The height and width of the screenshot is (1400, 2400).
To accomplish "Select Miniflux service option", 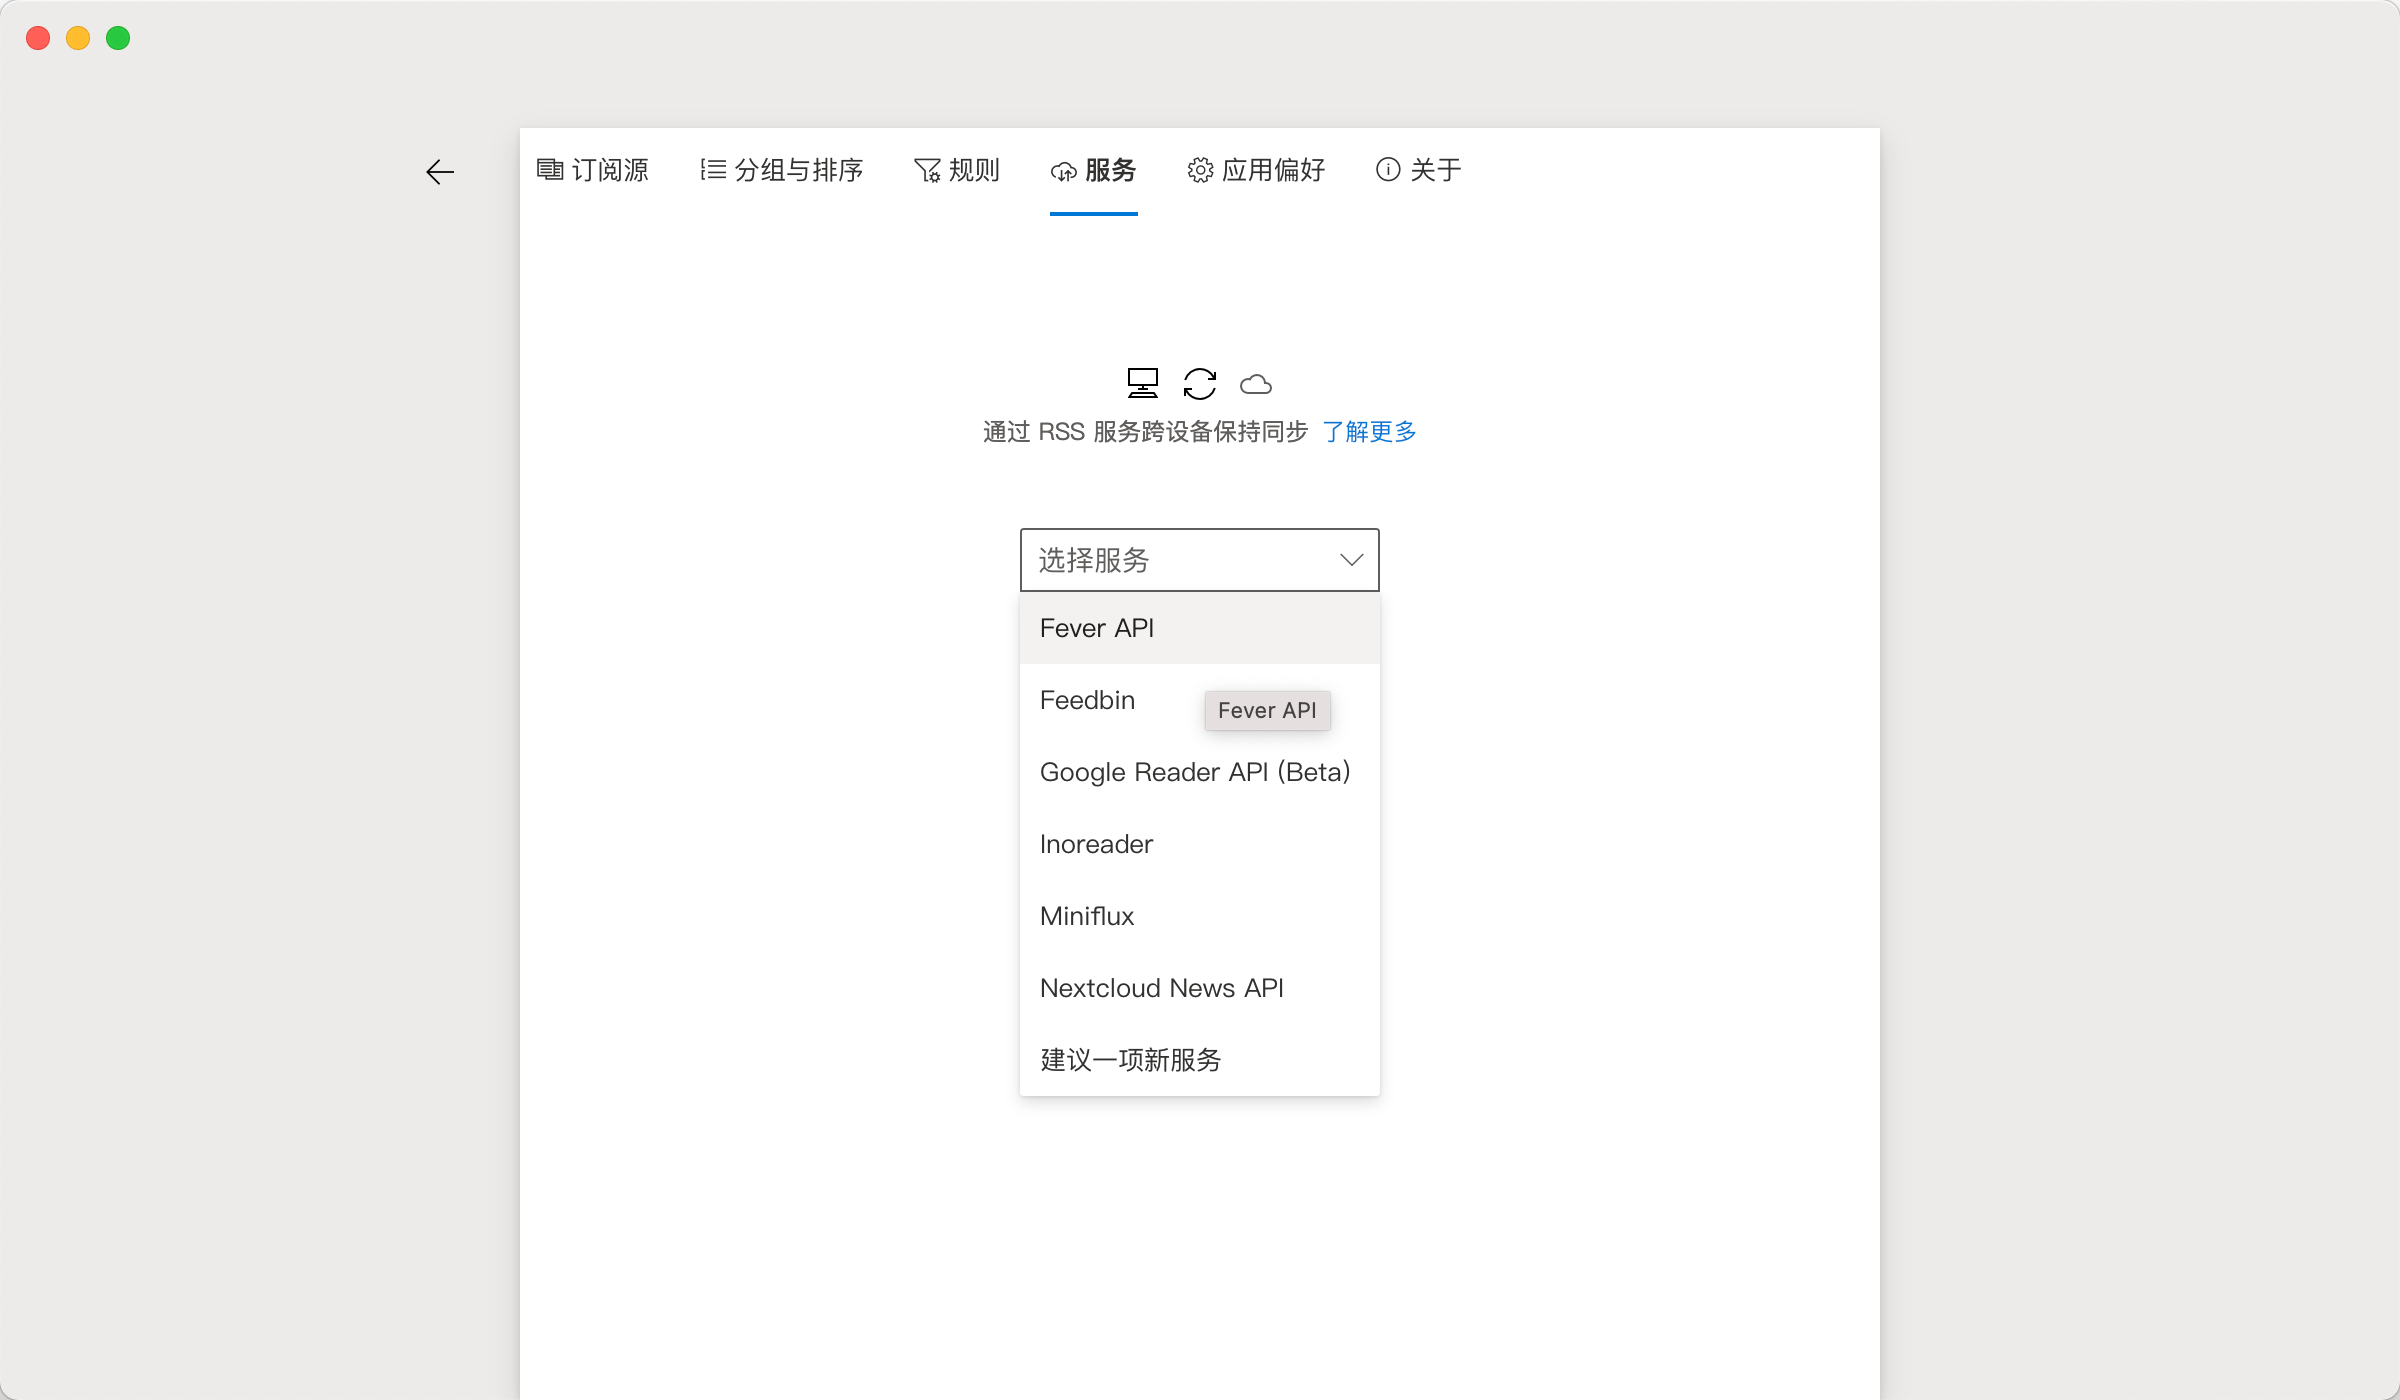I will tap(1087, 916).
